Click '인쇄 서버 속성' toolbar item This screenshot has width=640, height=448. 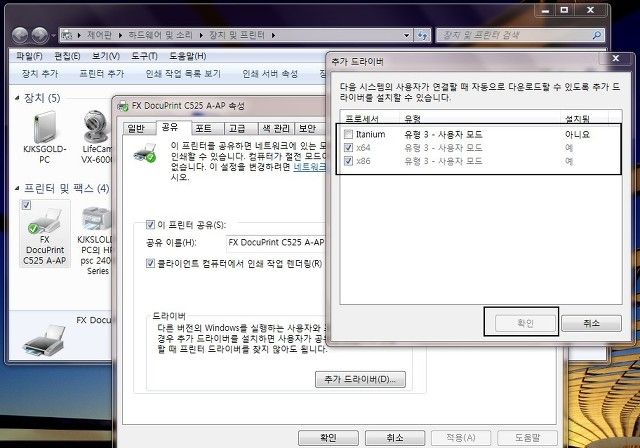click(270, 74)
